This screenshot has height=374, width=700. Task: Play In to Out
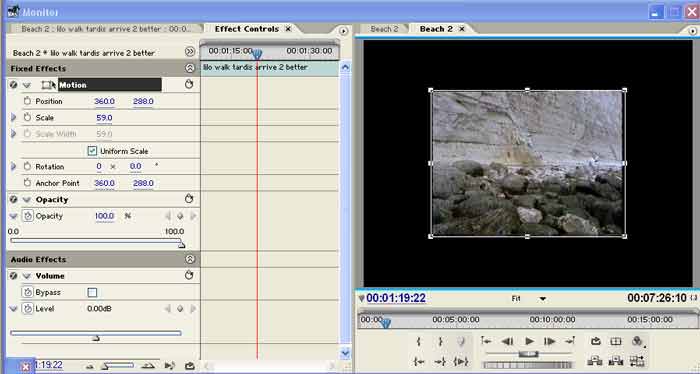tap(460, 361)
